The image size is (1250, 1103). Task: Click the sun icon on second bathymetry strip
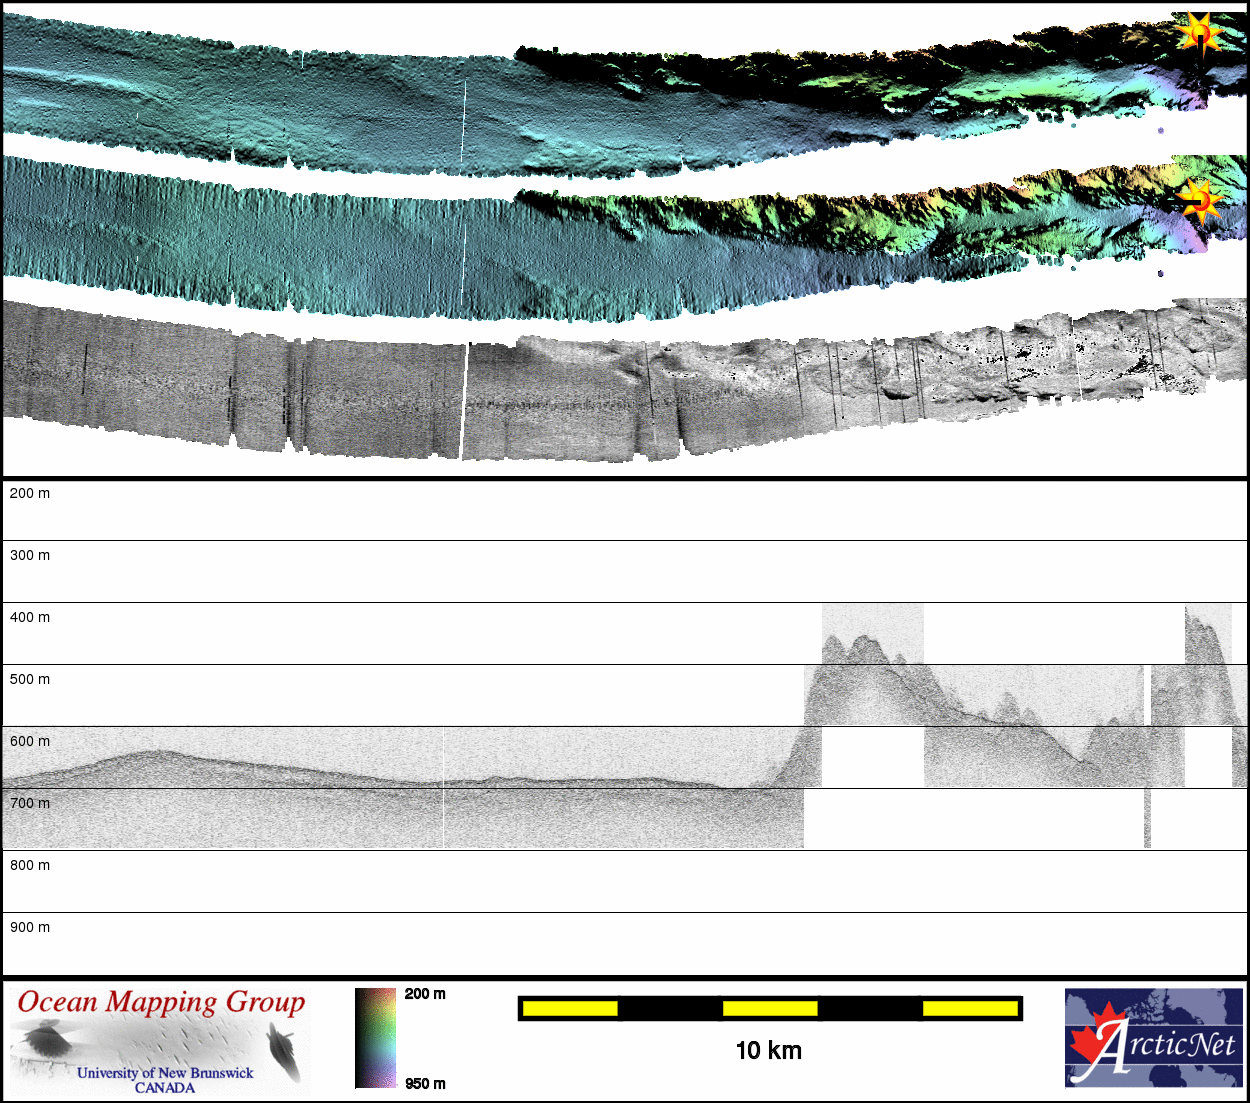pos(1198,201)
